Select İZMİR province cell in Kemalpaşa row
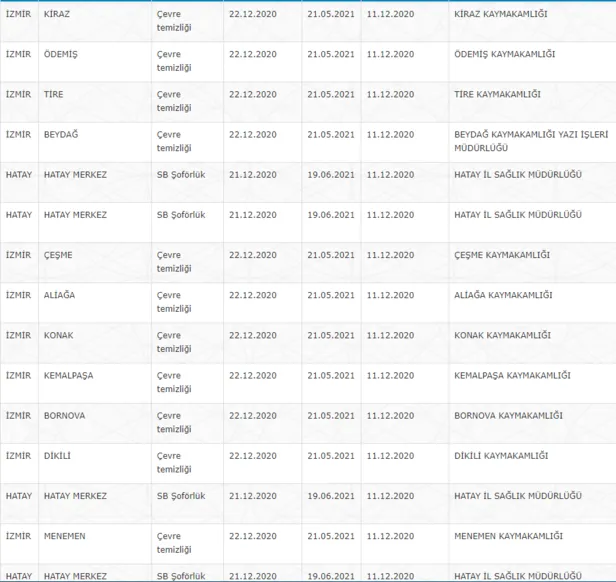 tap(18, 375)
